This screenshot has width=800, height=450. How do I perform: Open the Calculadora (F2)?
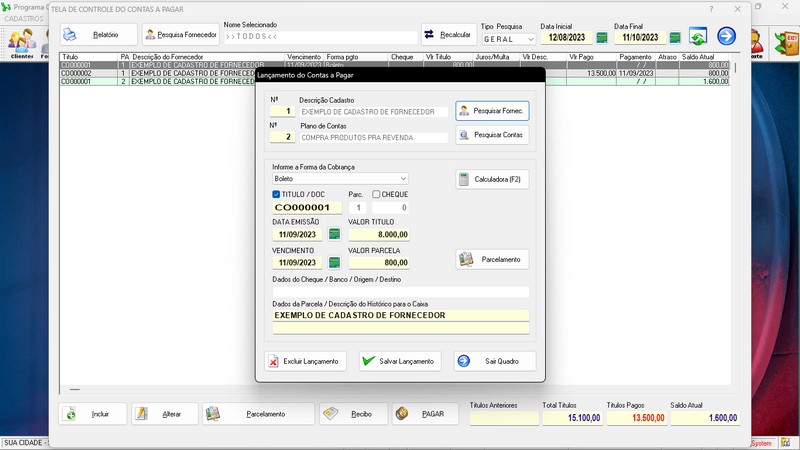click(x=492, y=179)
